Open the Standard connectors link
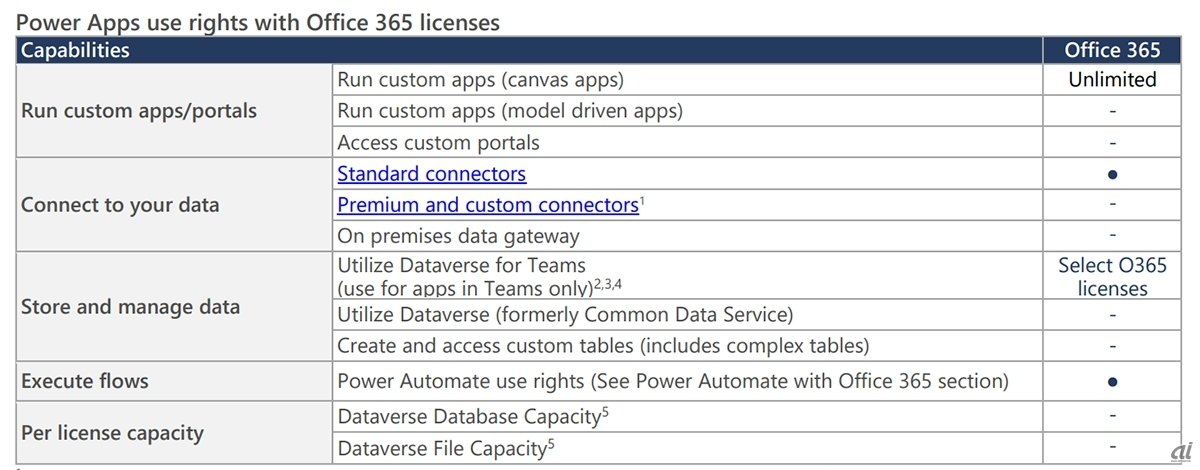The image size is (1200, 470). click(x=431, y=174)
